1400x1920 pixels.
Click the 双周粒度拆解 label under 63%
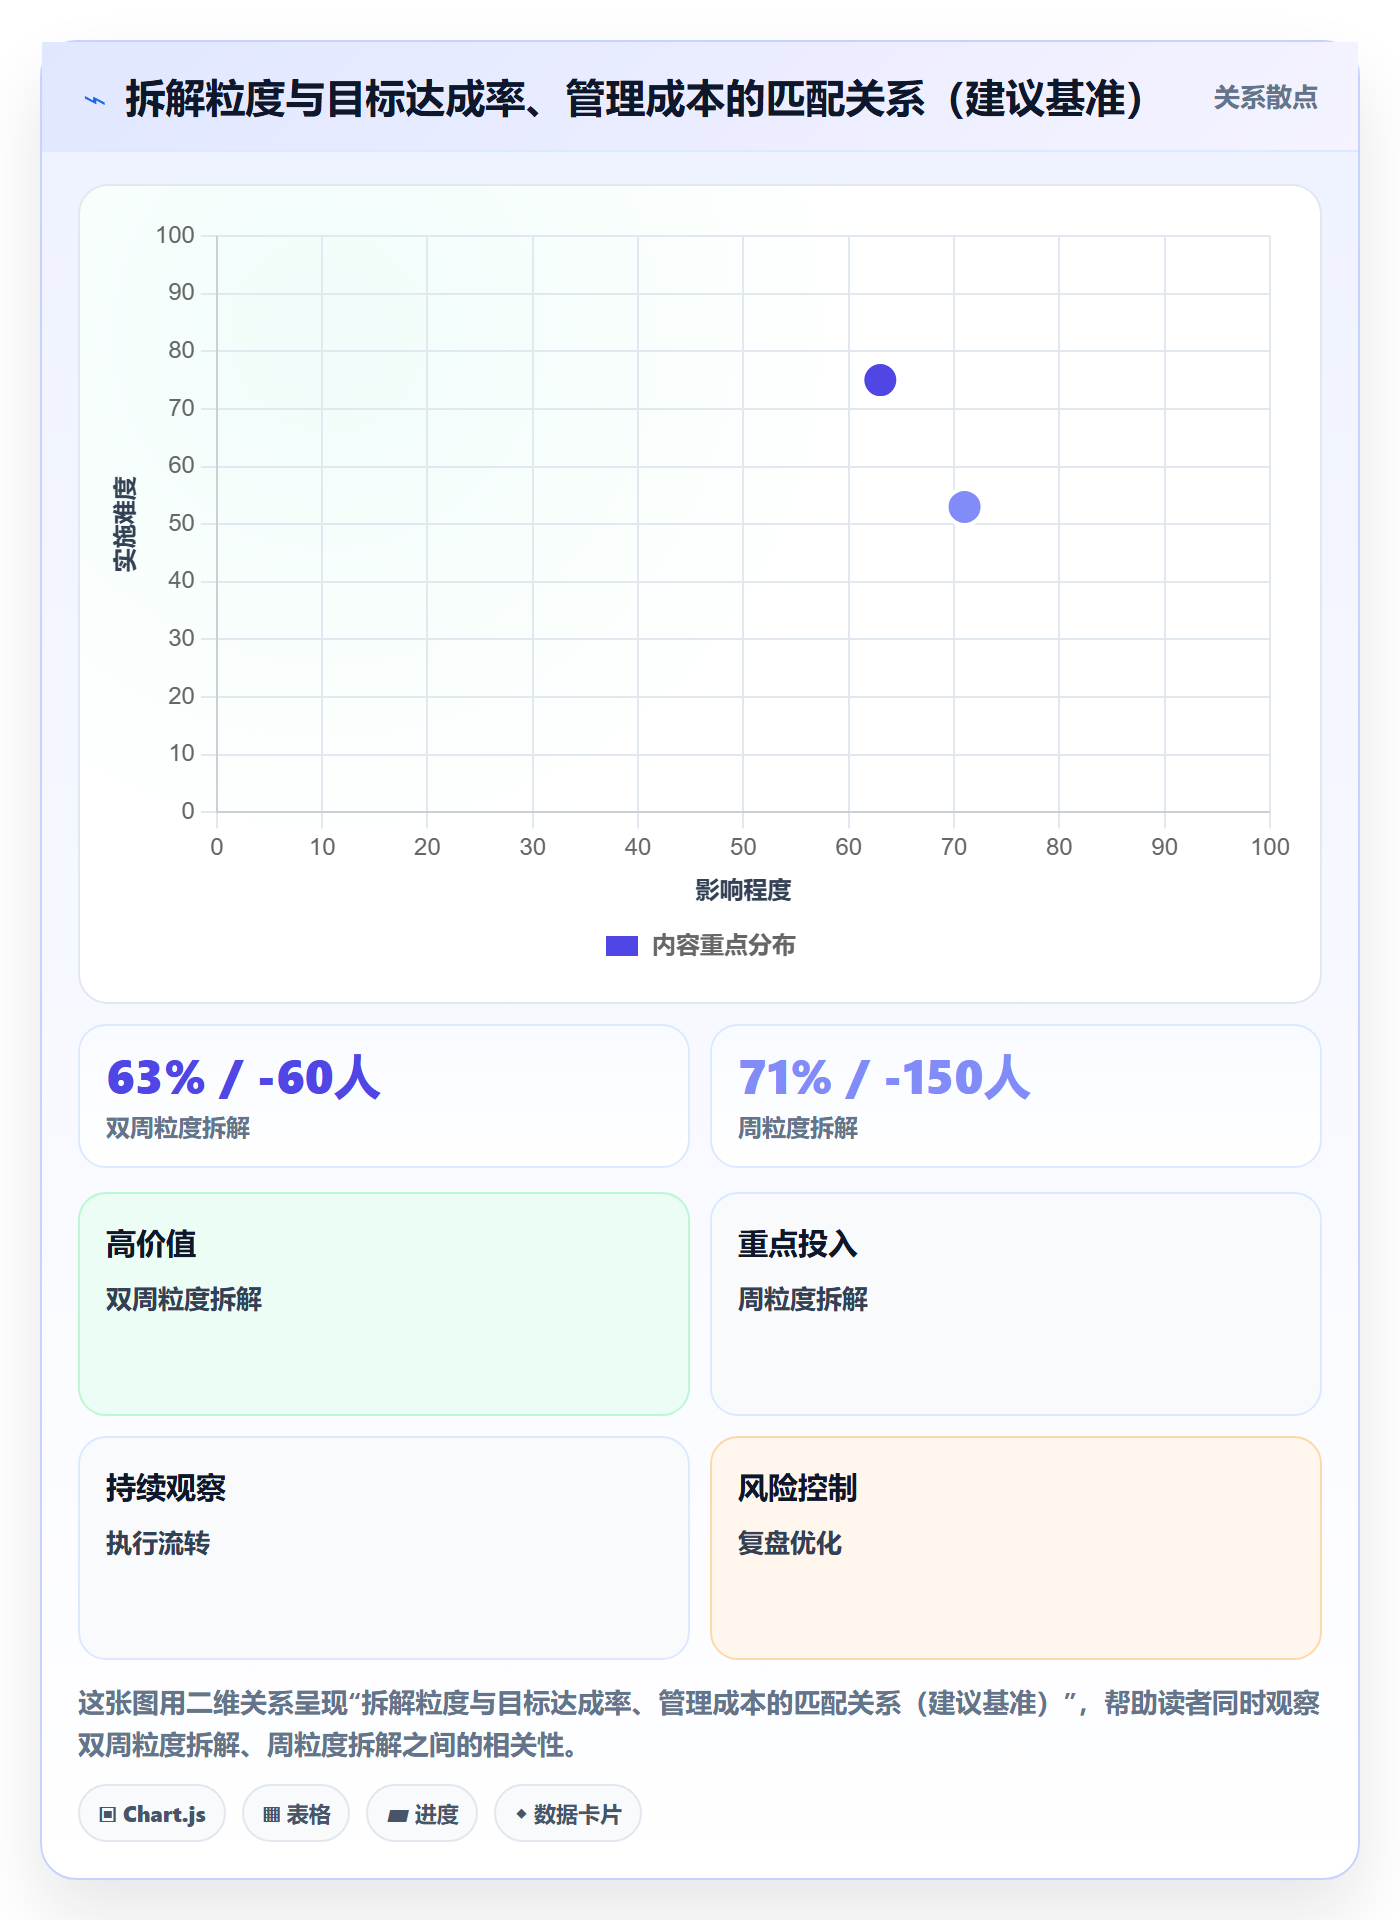(x=178, y=1128)
